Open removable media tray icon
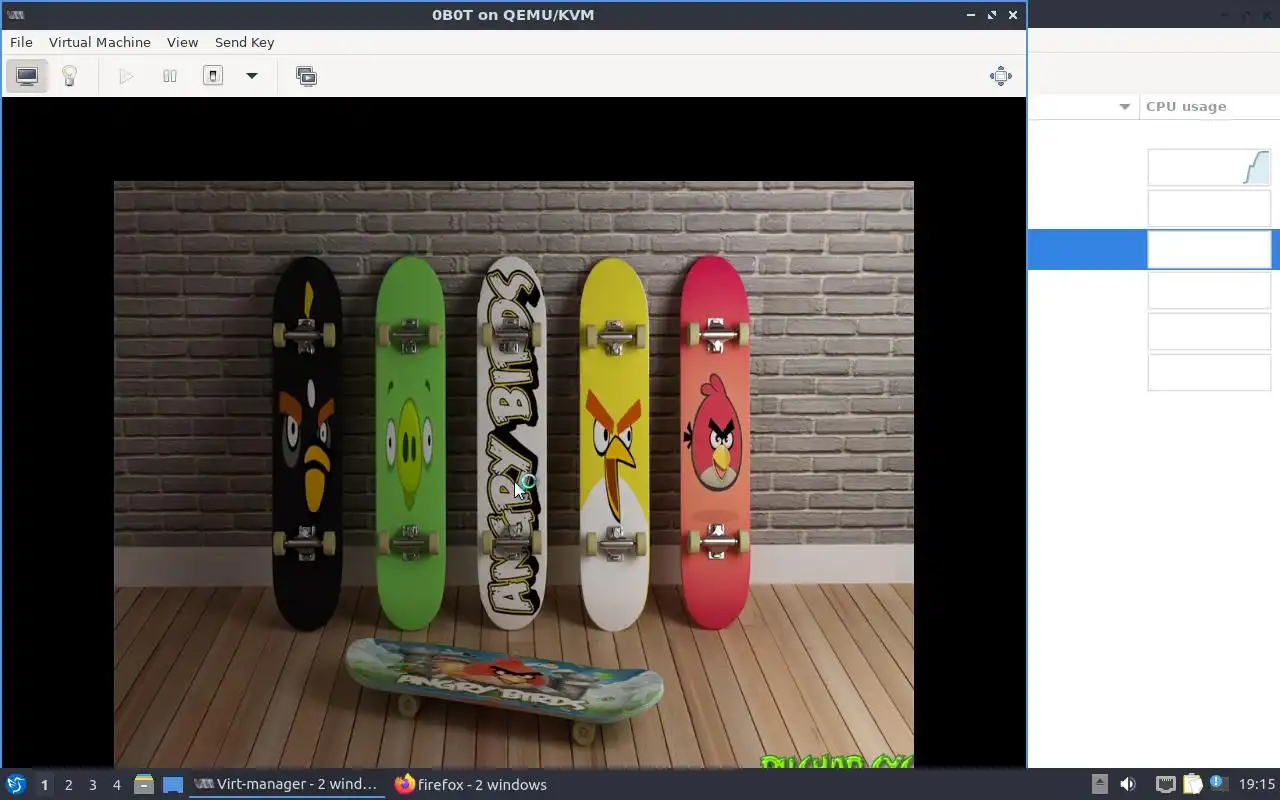Viewport: 1280px width, 800px height. click(x=1099, y=784)
